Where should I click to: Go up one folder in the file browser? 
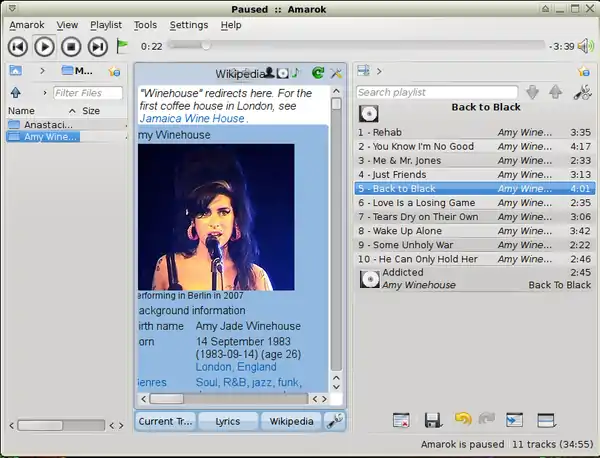coord(16,93)
